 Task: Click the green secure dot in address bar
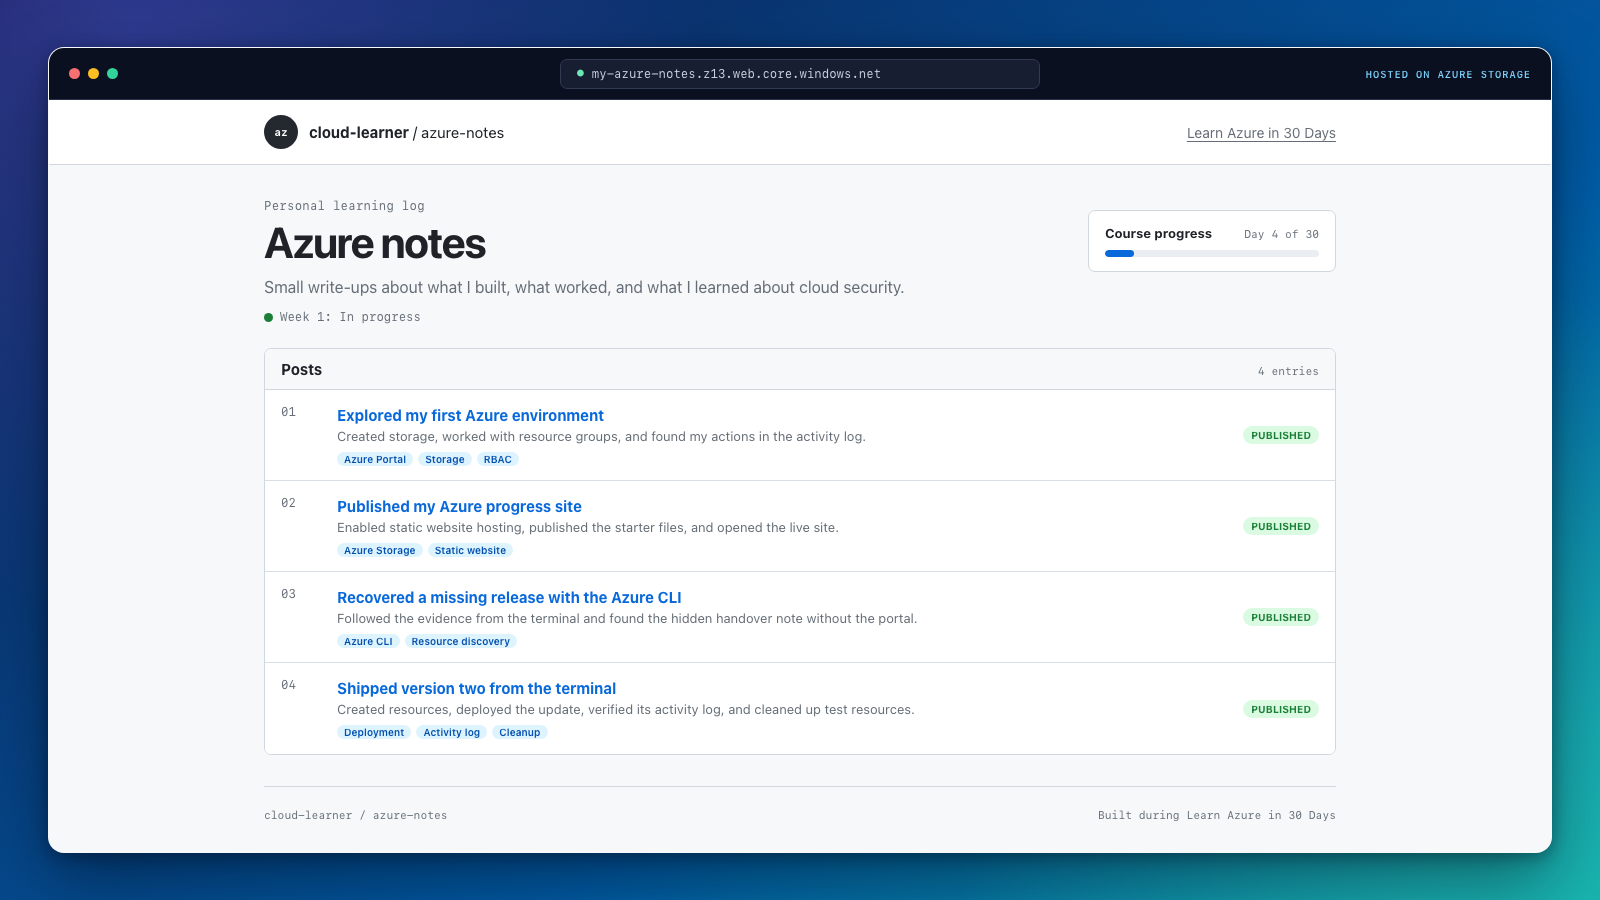point(580,73)
